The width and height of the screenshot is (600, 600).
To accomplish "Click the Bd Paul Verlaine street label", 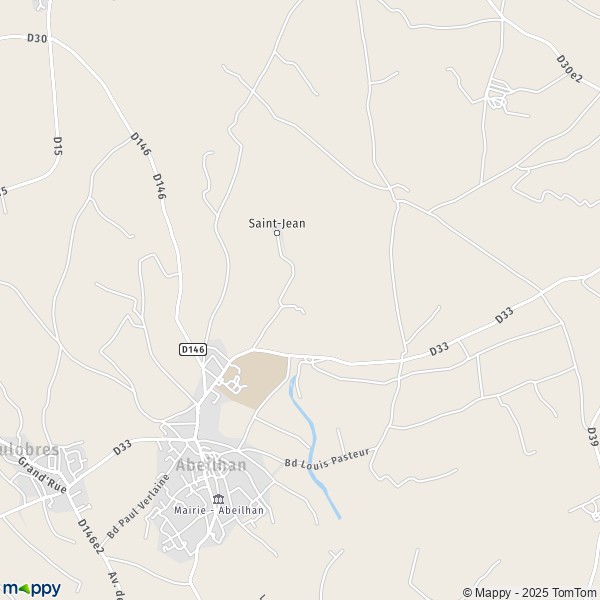I will [138, 506].
